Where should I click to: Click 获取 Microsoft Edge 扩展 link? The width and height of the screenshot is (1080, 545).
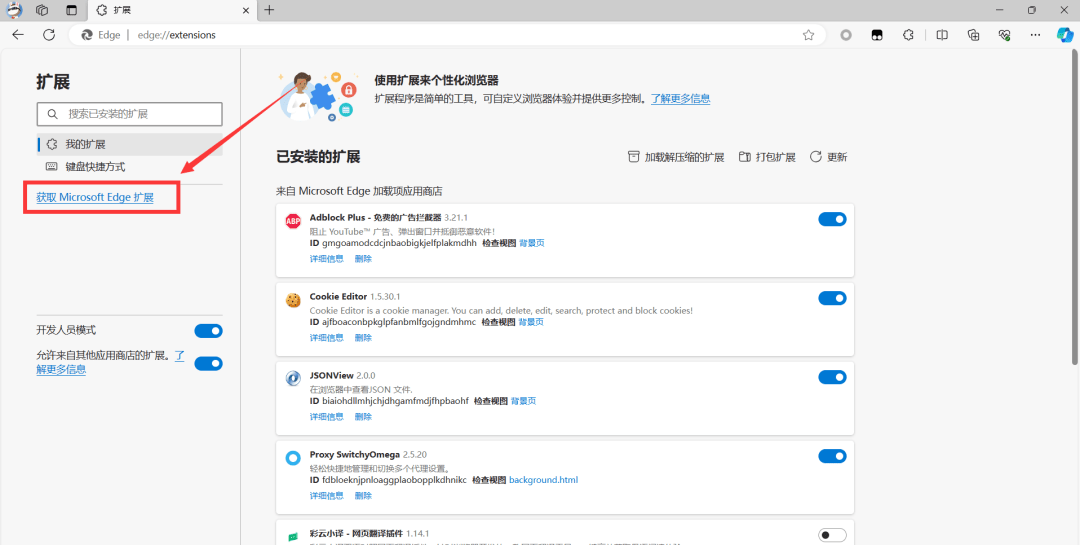pos(95,198)
